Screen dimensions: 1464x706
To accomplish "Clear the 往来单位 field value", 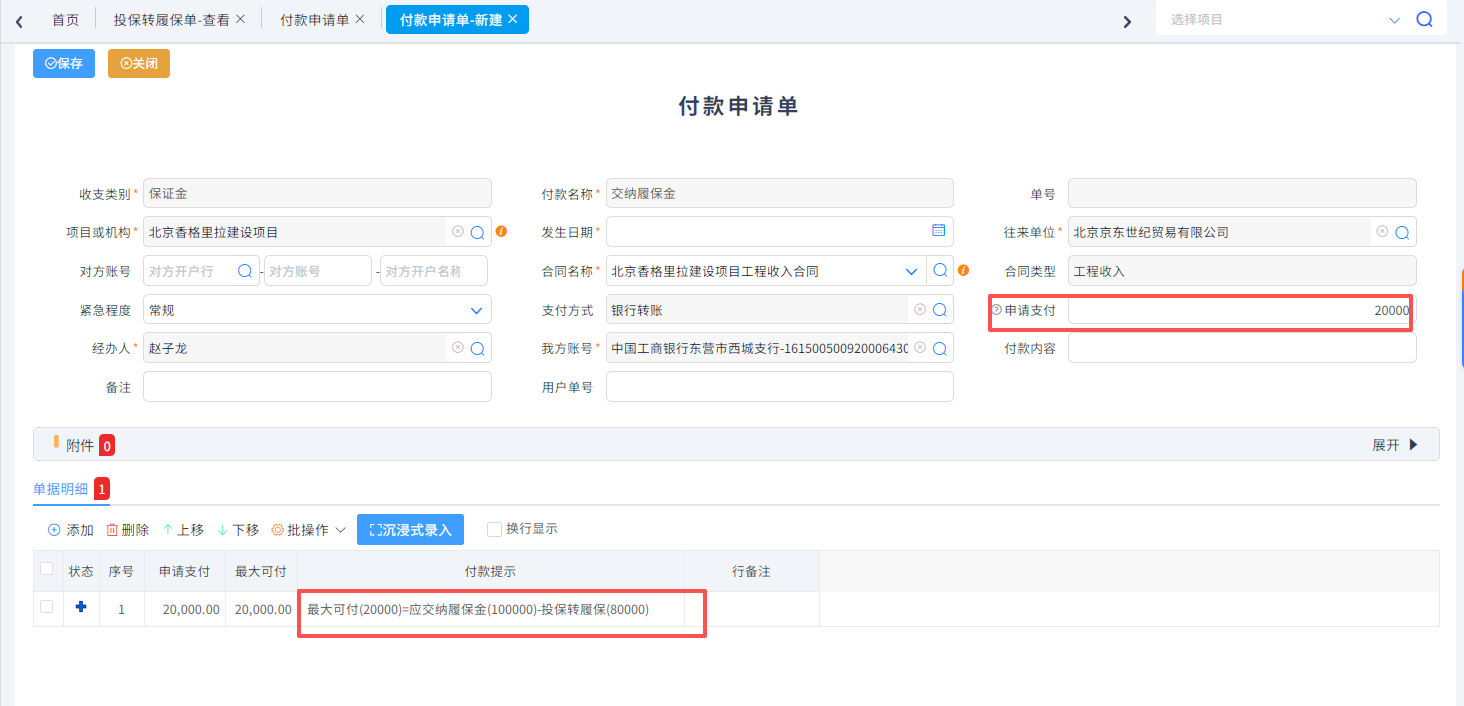I will [1383, 231].
